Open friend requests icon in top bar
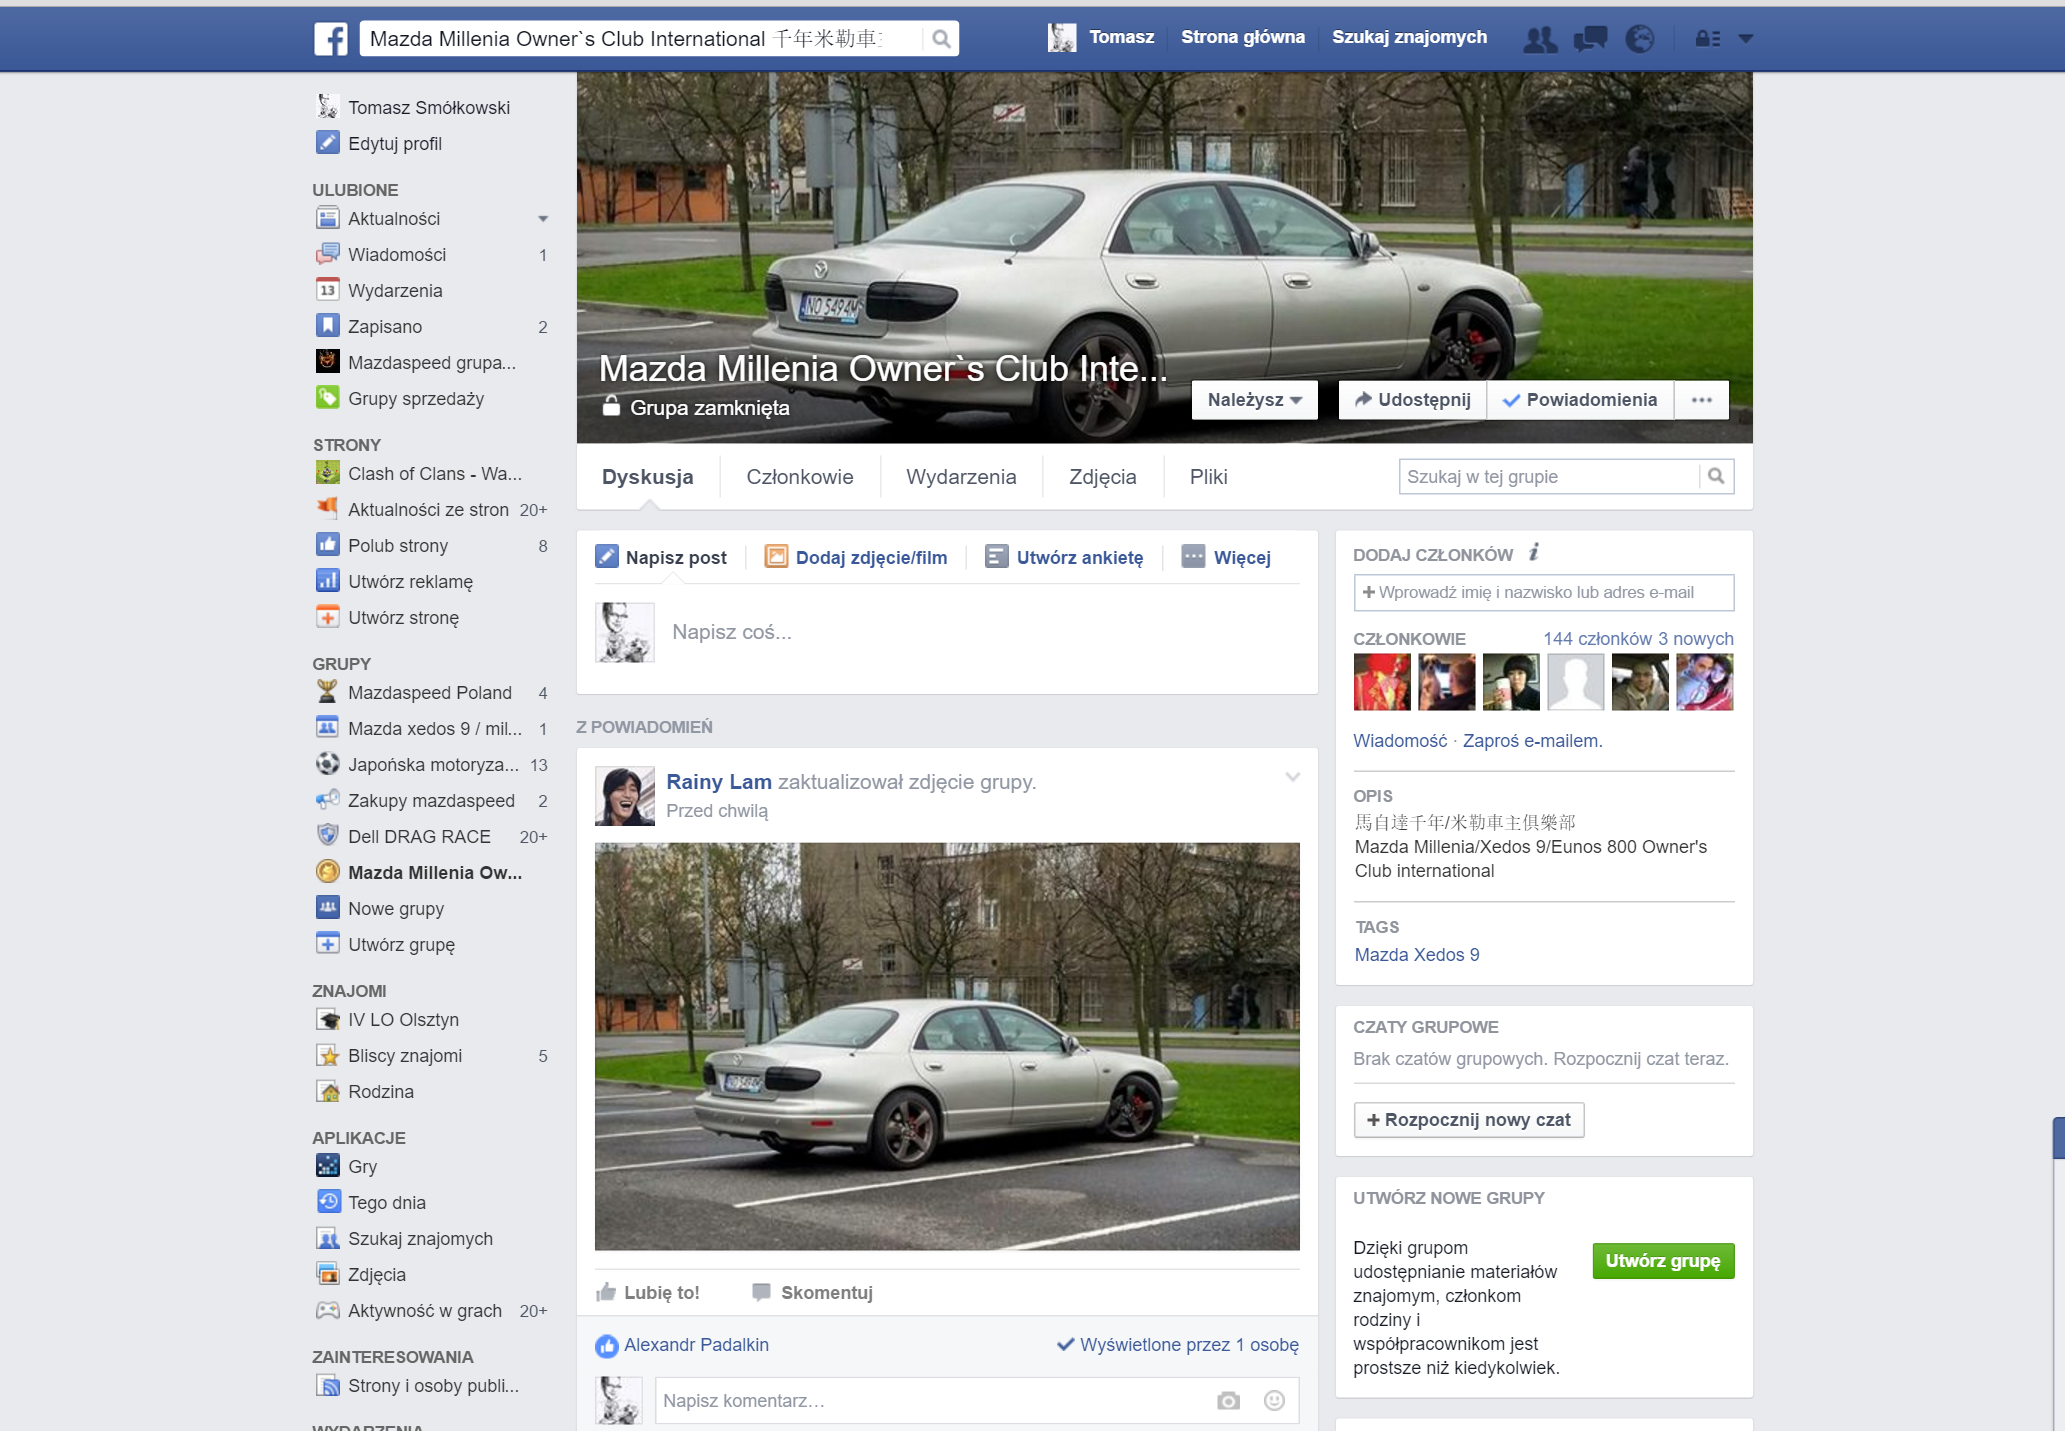The width and height of the screenshot is (2065, 1431). coord(1540,39)
